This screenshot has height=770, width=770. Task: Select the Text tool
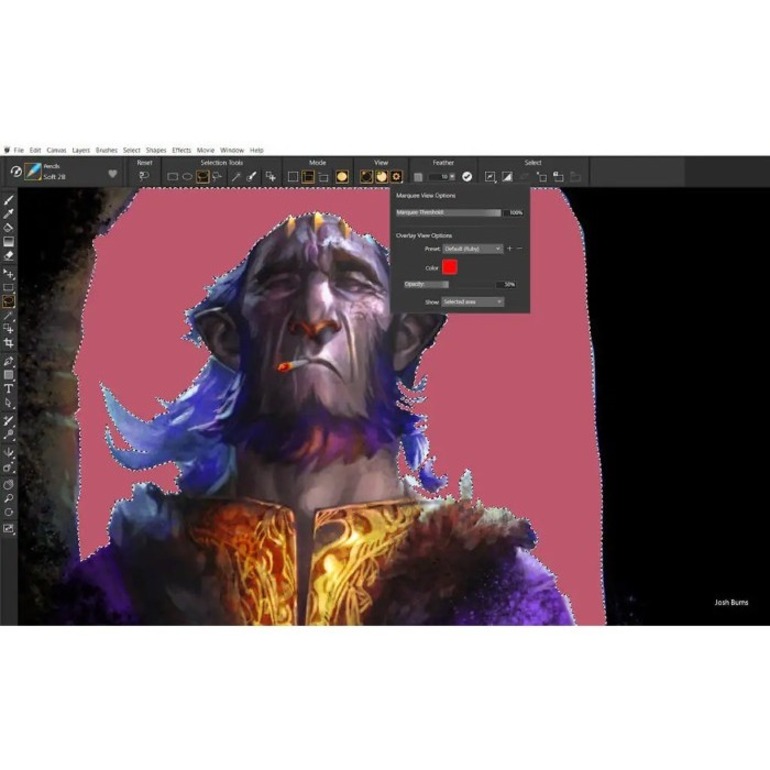tap(9, 388)
